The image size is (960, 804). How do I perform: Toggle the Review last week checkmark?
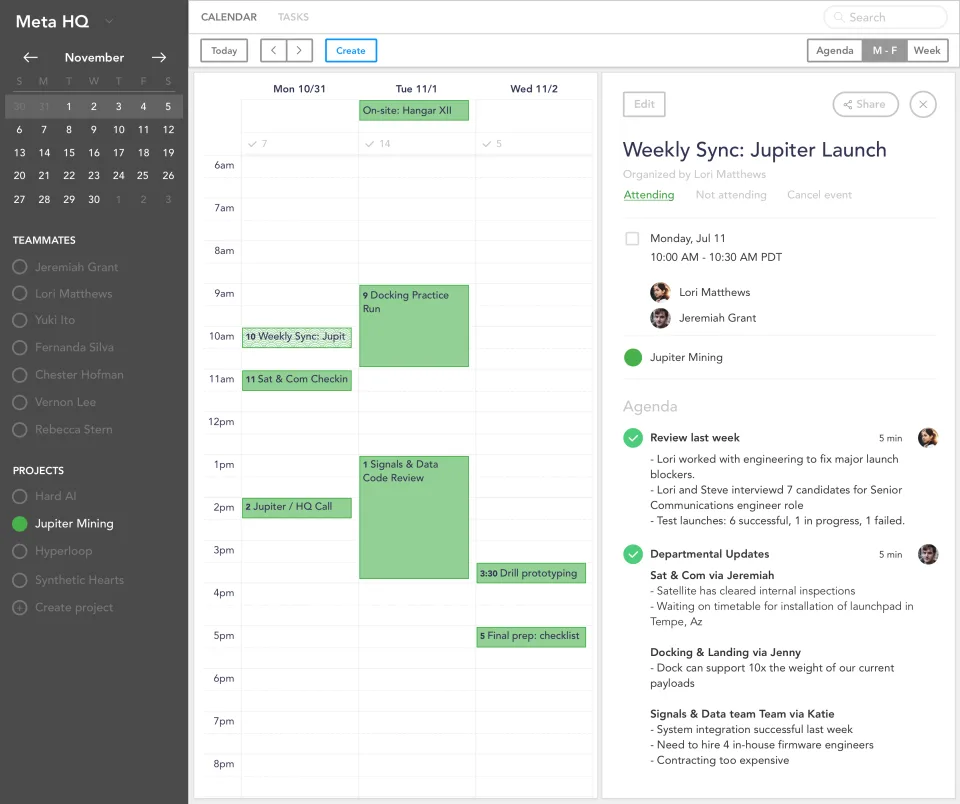point(632,438)
